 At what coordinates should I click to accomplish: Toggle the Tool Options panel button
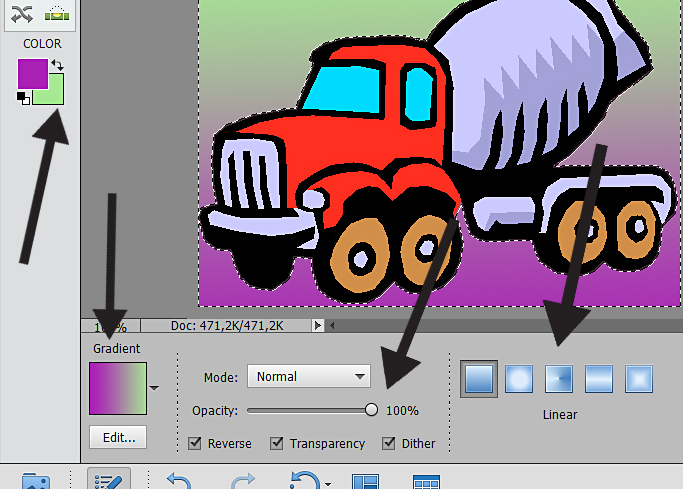click(x=106, y=482)
